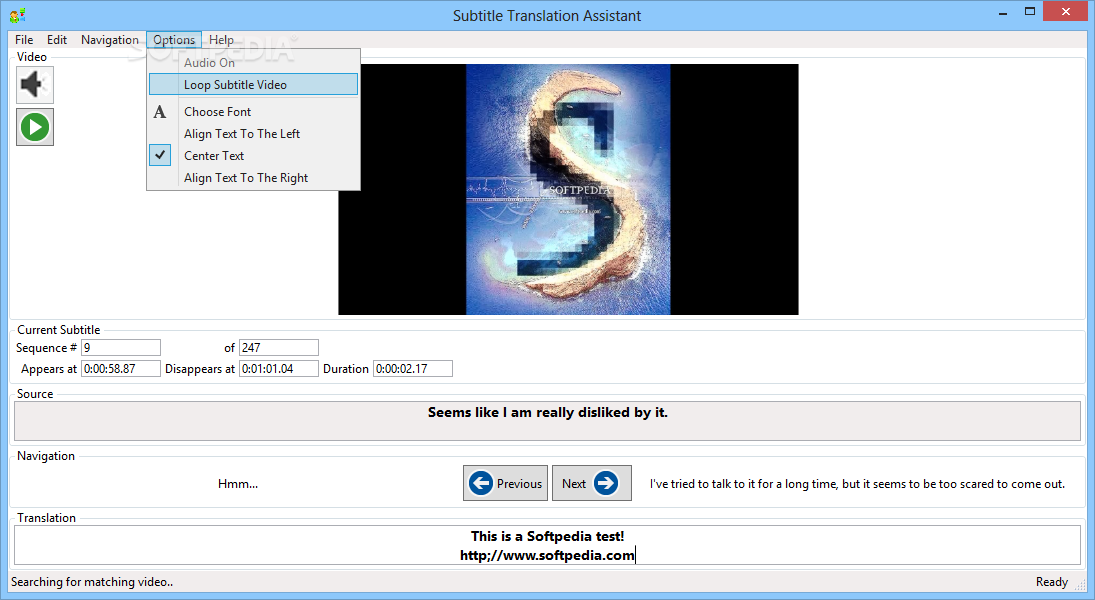Select Align Text To The Left
Viewport: 1095px width, 600px height.
tap(253, 133)
